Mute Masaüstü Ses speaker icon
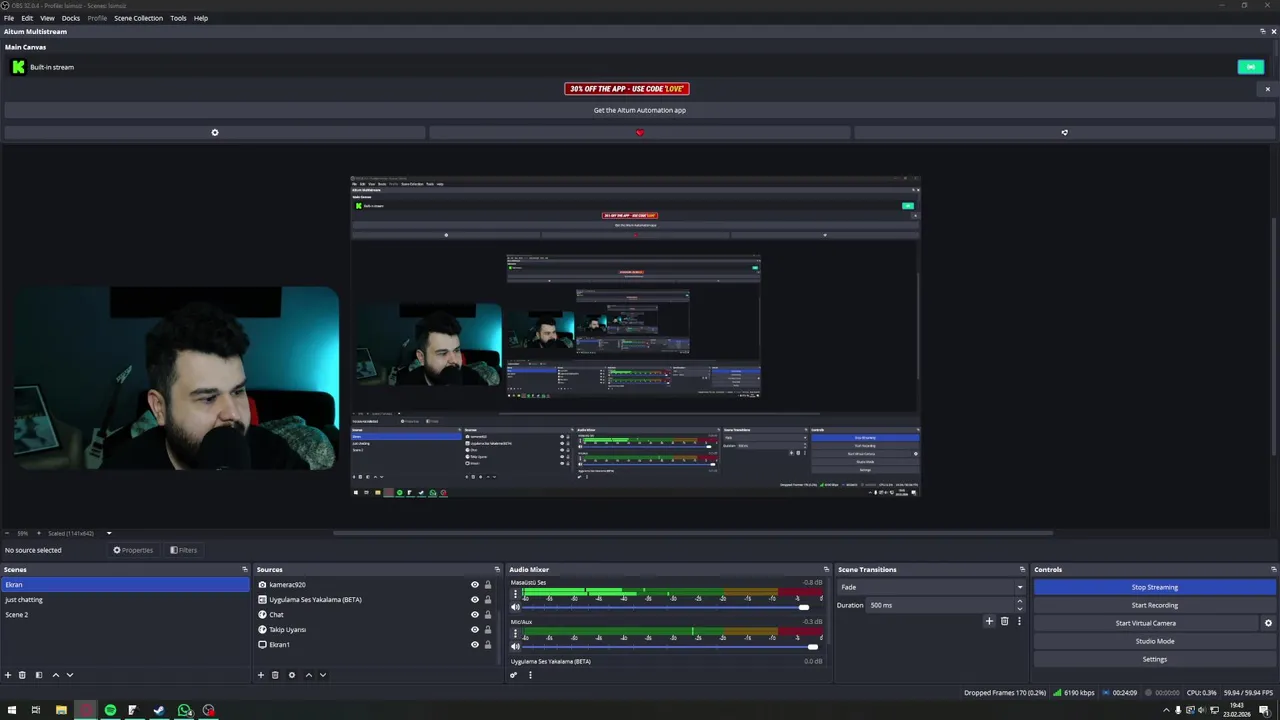 516,607
